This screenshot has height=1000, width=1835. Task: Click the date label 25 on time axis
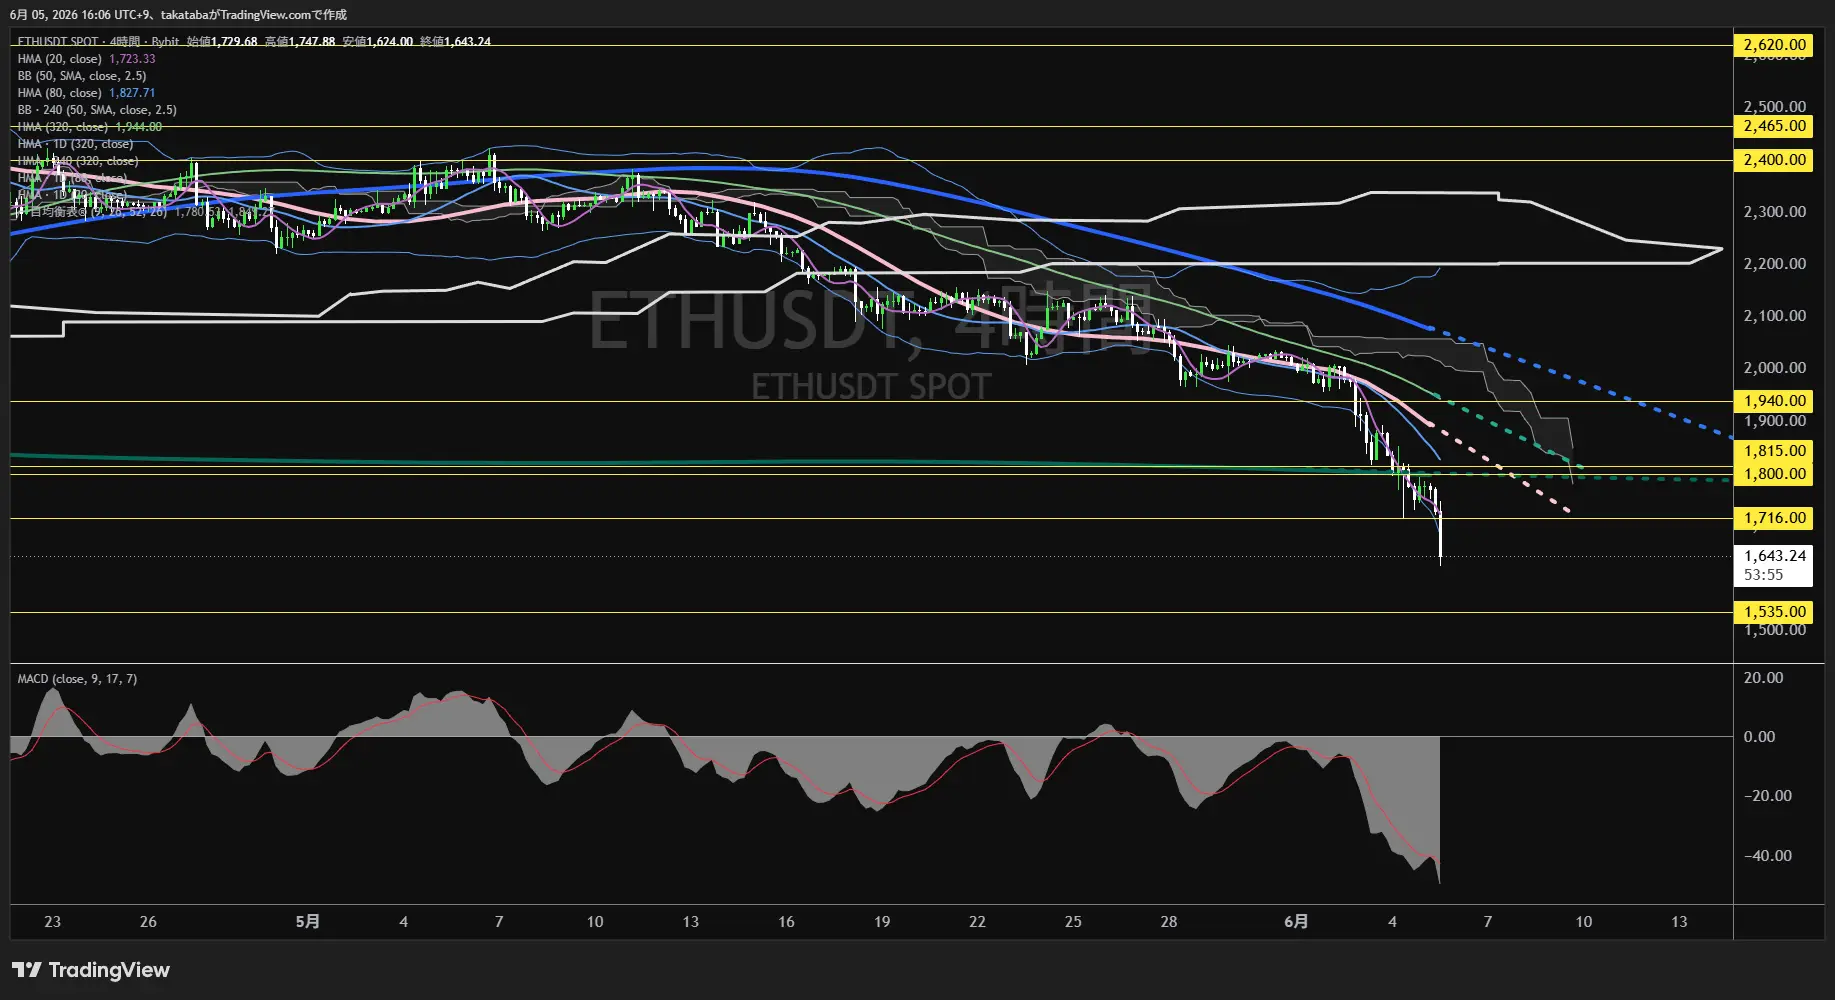coord(1073,922)
